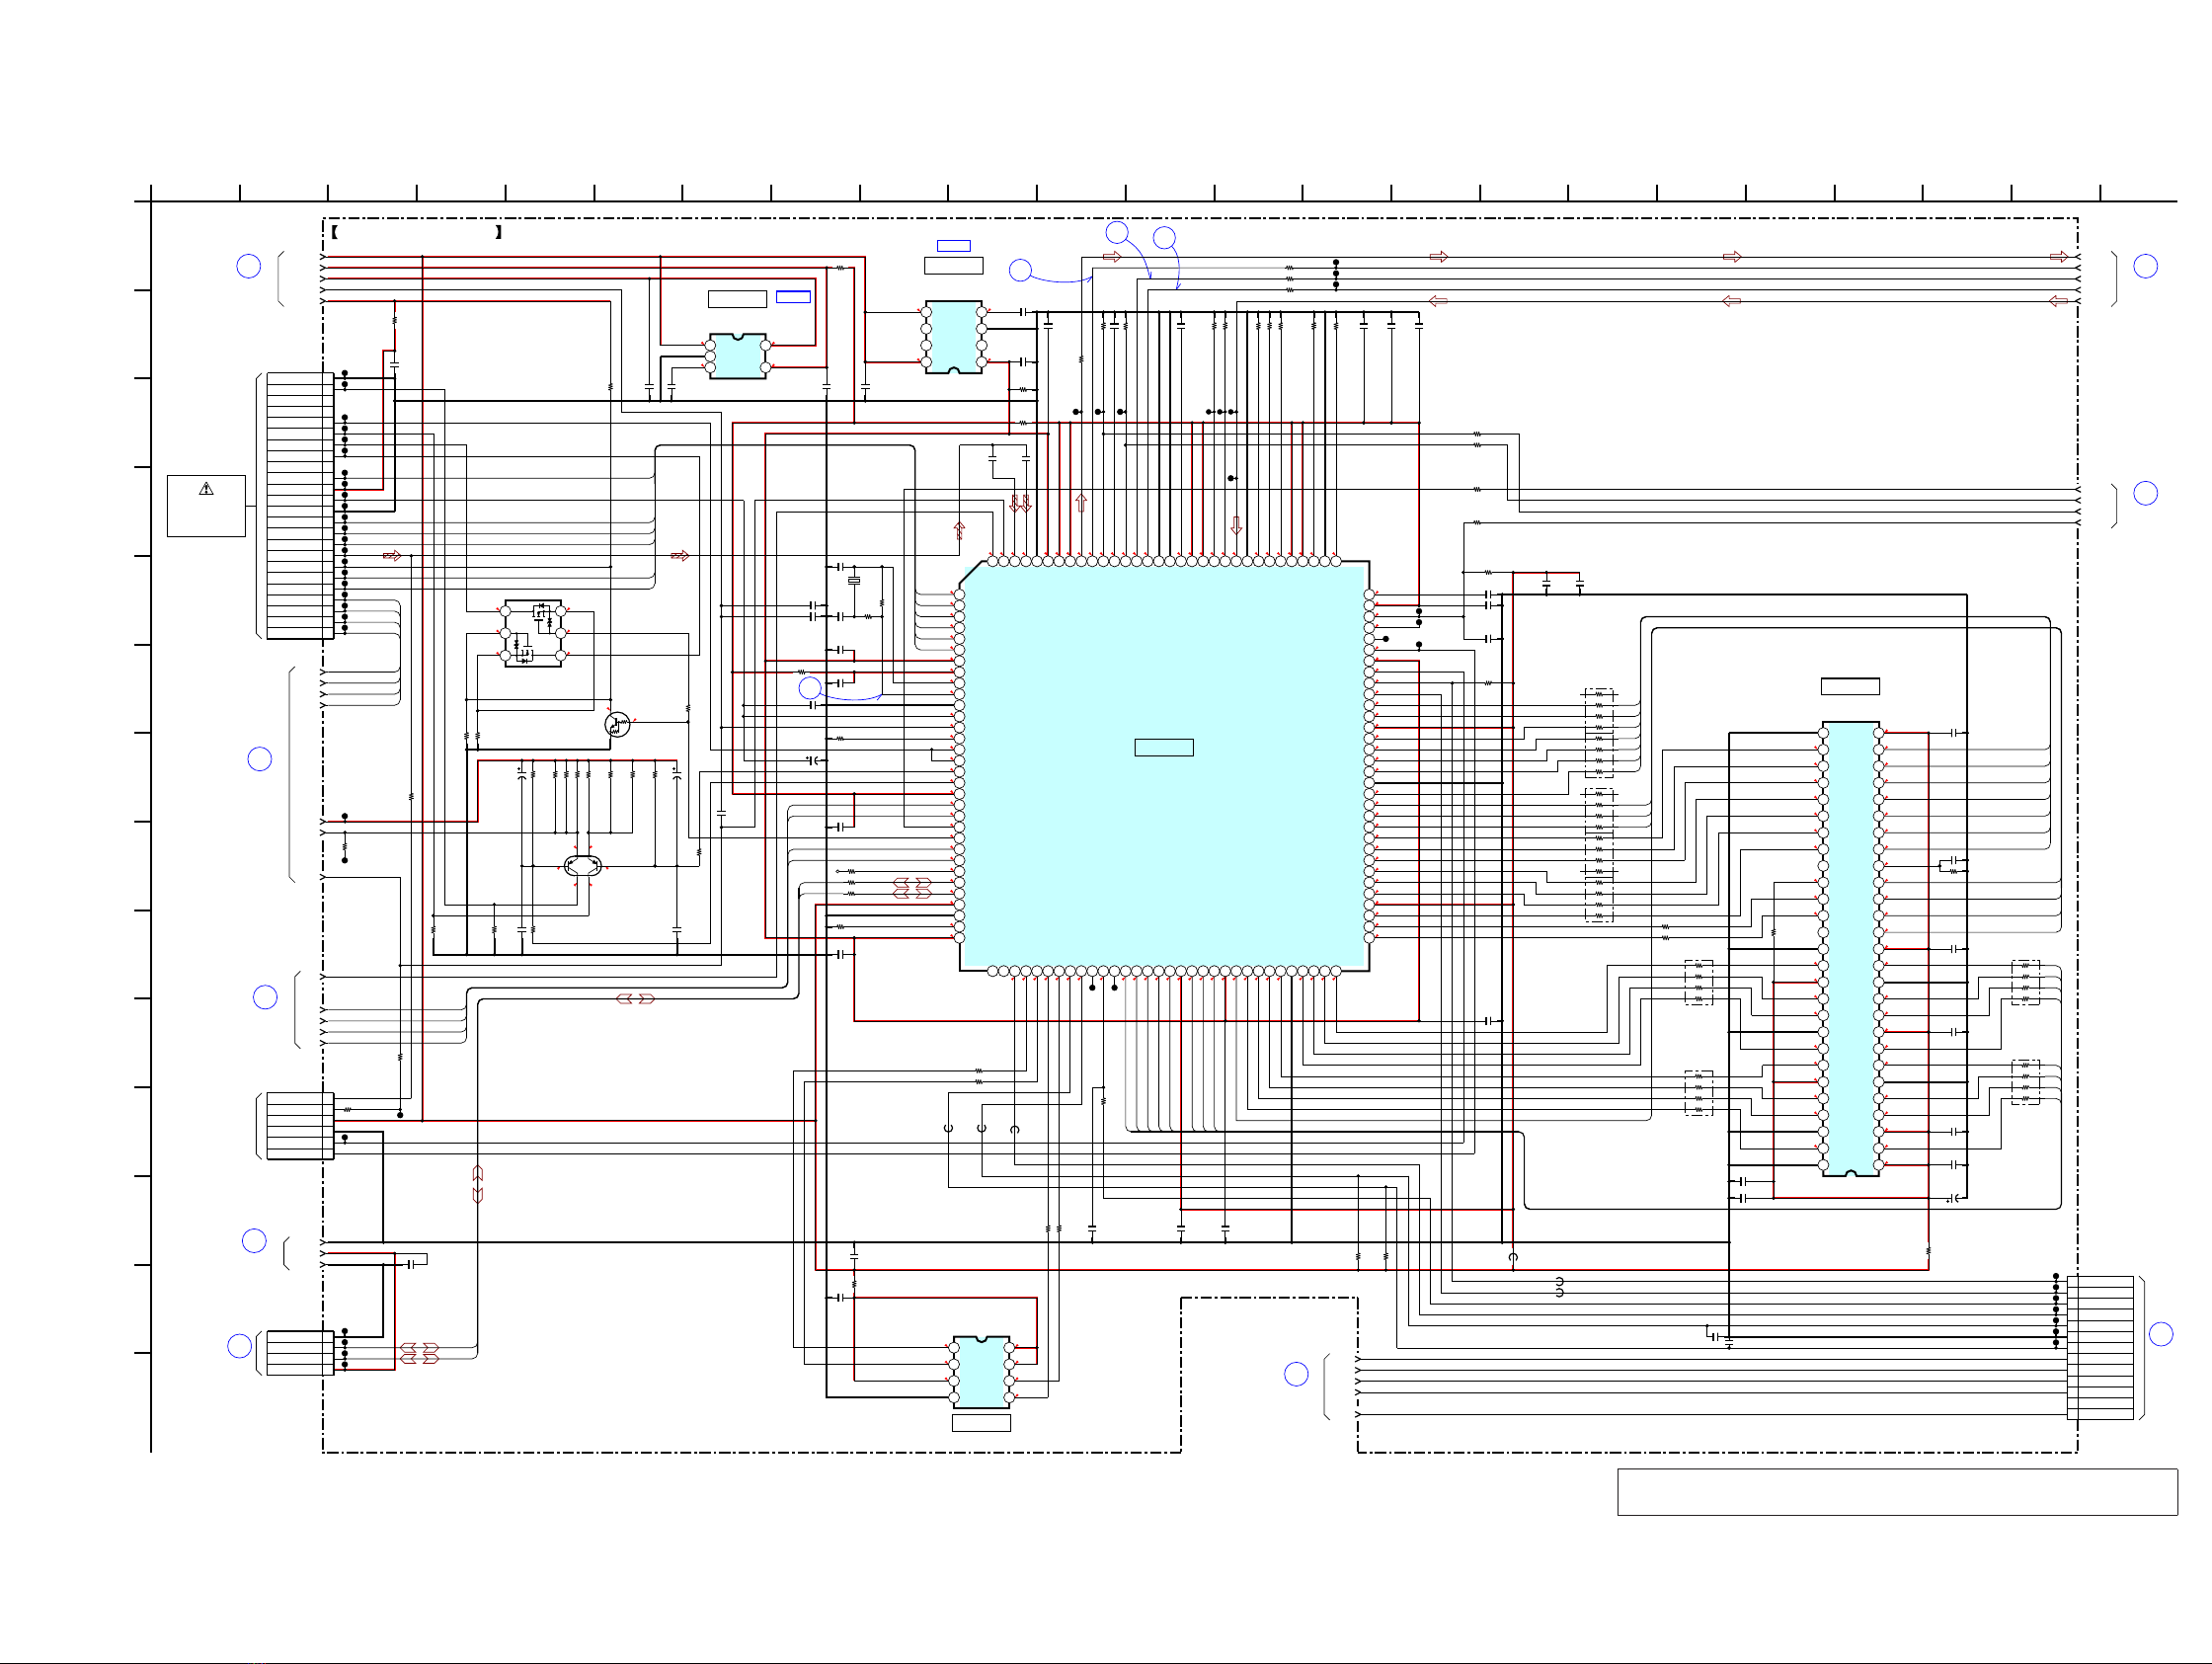Select the cyan eight-pin IC at top center
Screen dimensions: 2212x1664
tap(953, 337)
